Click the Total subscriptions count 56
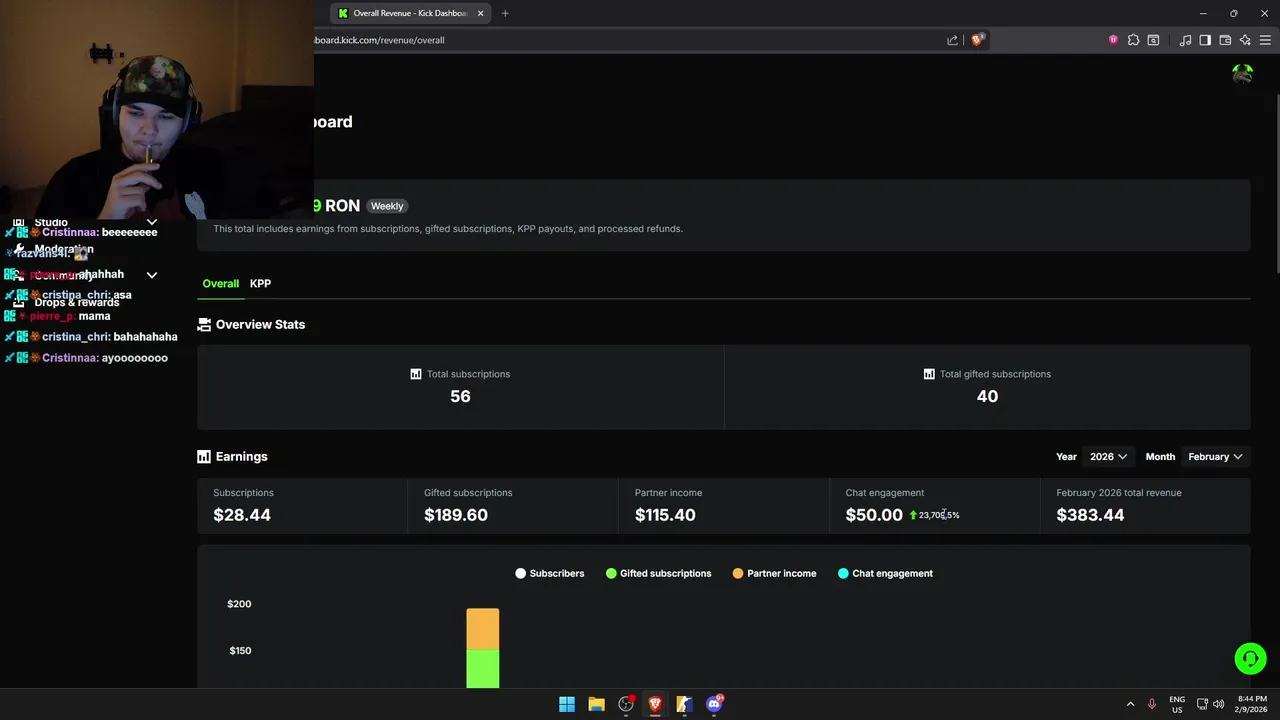The width and height of the screenshot is (1280, 720). (460, 396)
